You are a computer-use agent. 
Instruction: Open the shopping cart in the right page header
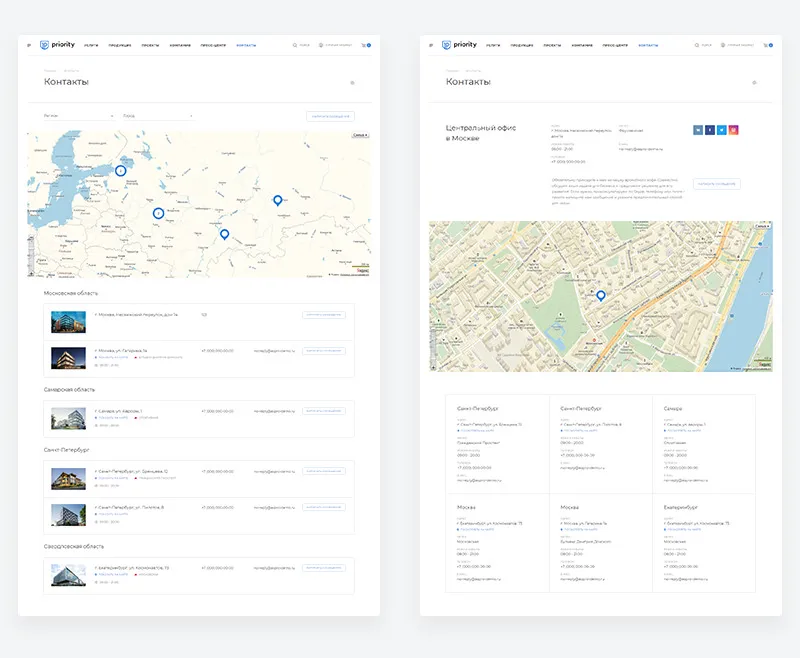[x=767, y=45]
